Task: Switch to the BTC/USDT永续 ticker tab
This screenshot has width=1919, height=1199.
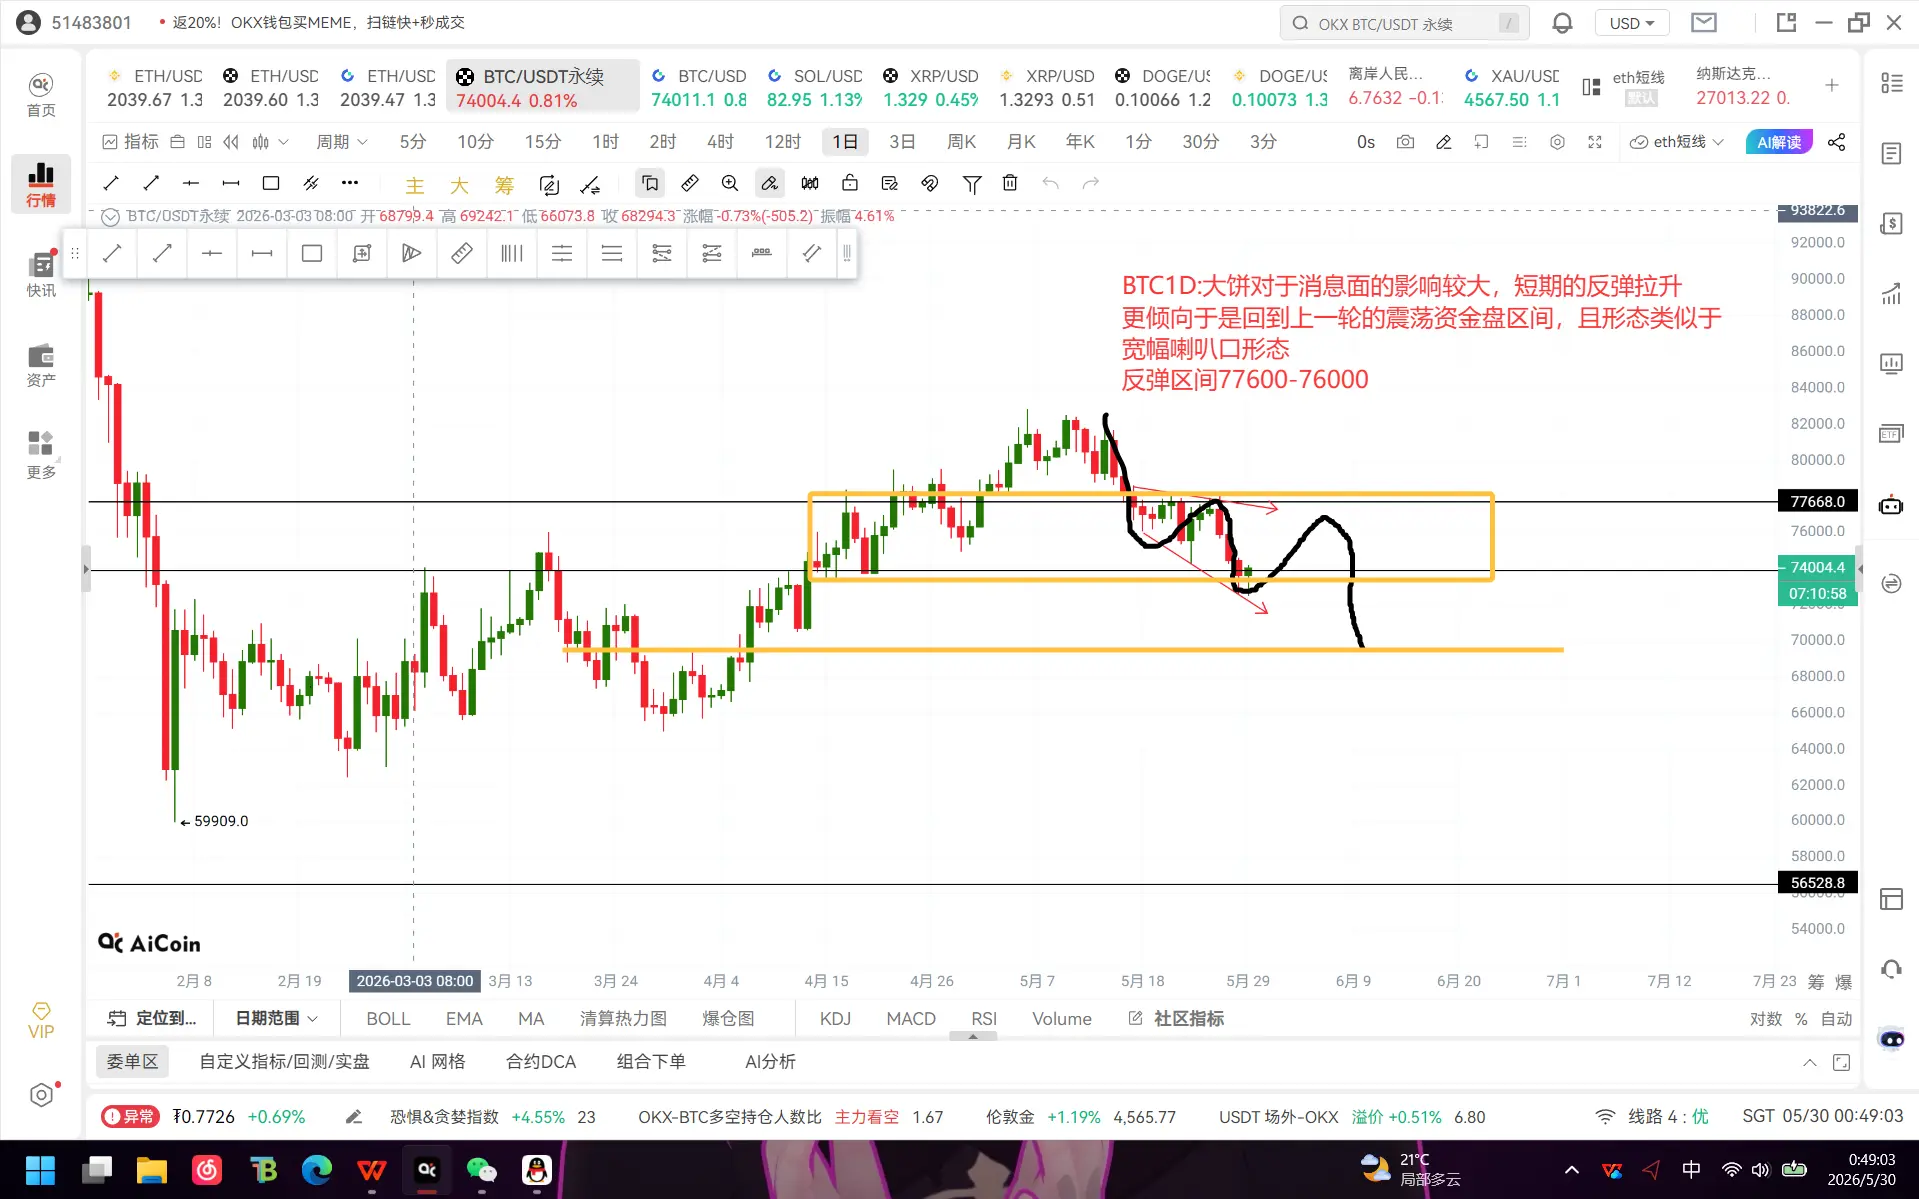Action: point(543,87)
